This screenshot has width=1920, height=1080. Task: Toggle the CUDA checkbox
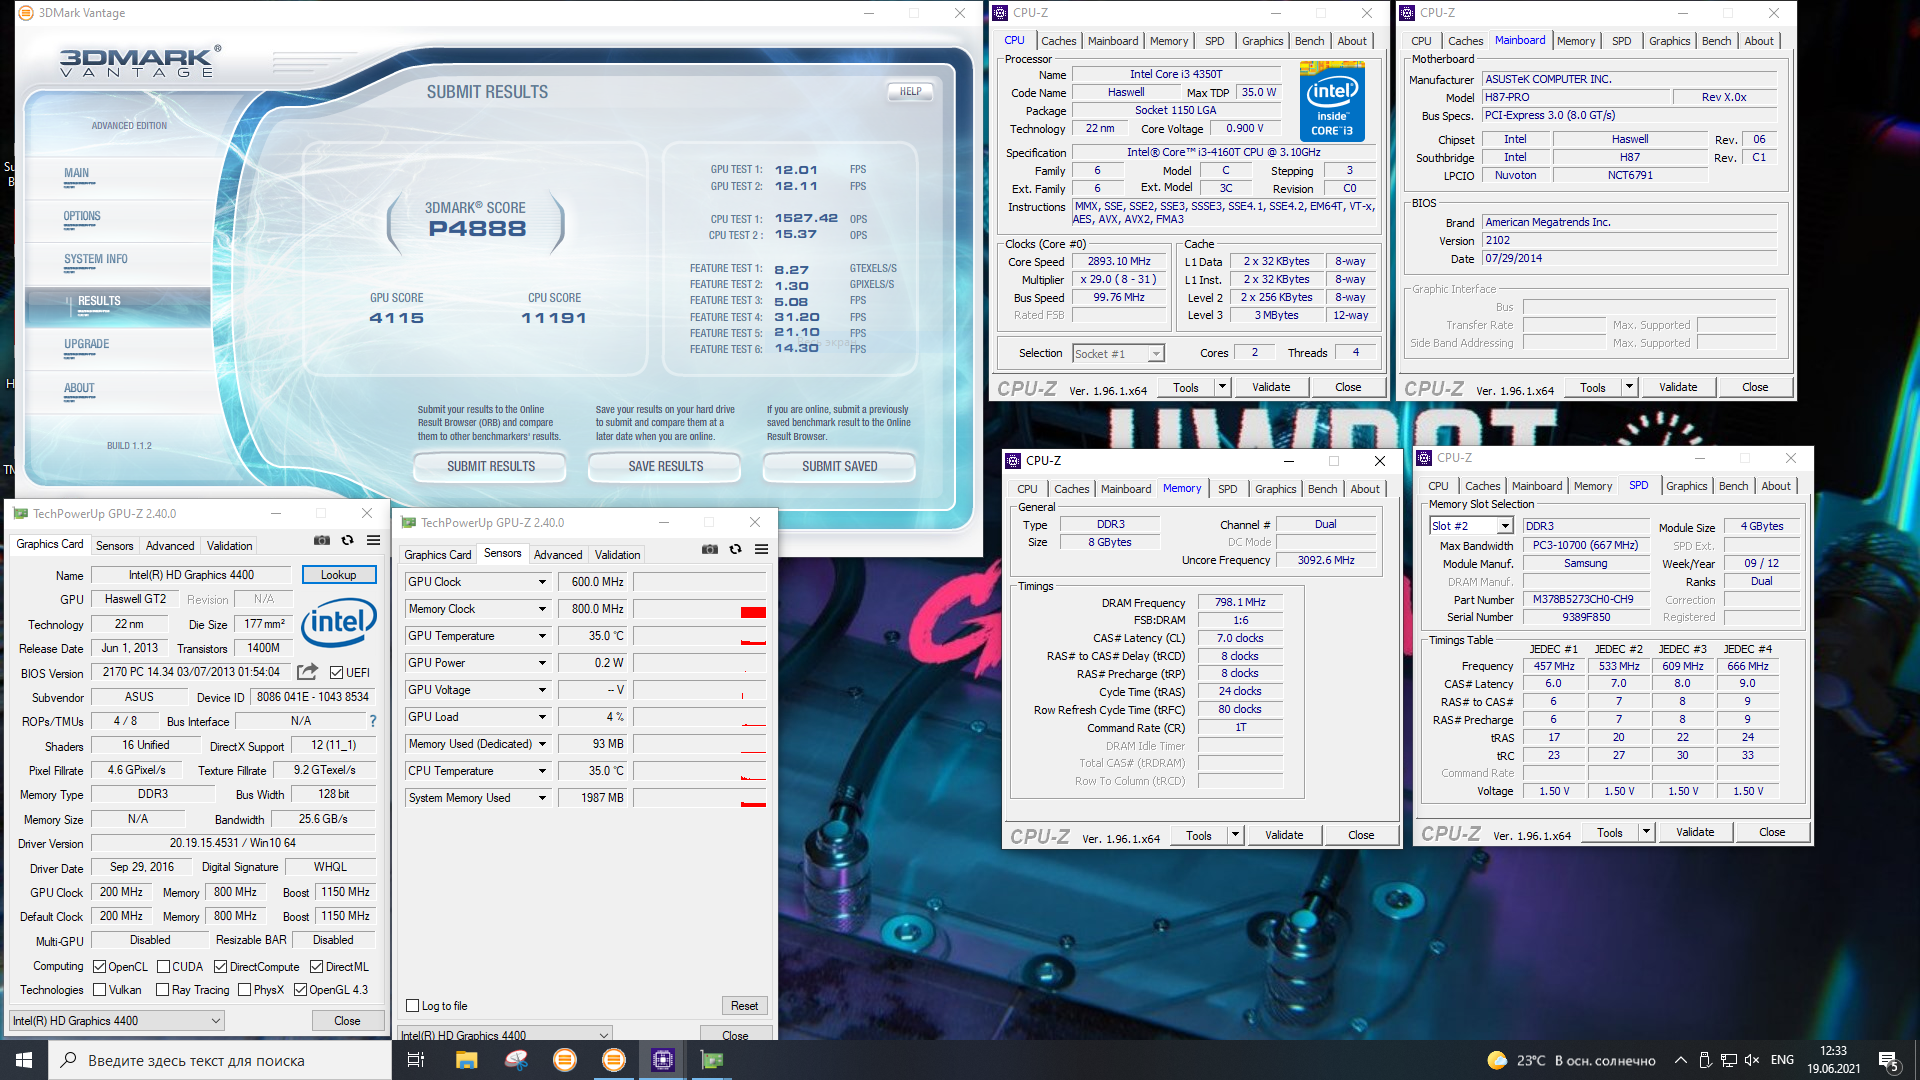point(163,967)
